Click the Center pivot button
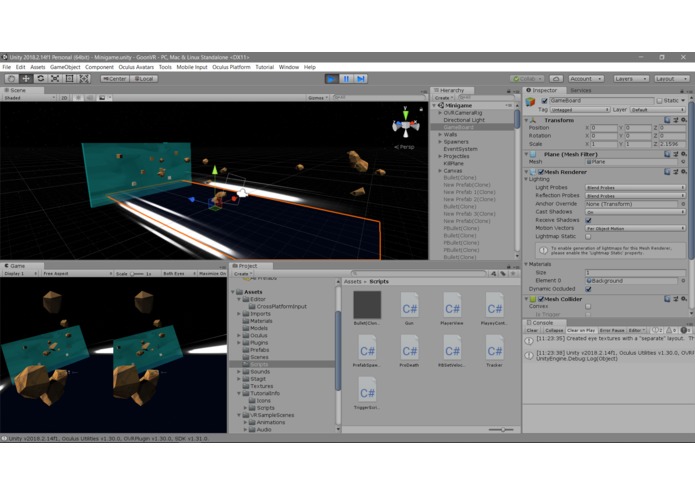695x494 pixels. [115, 79]
